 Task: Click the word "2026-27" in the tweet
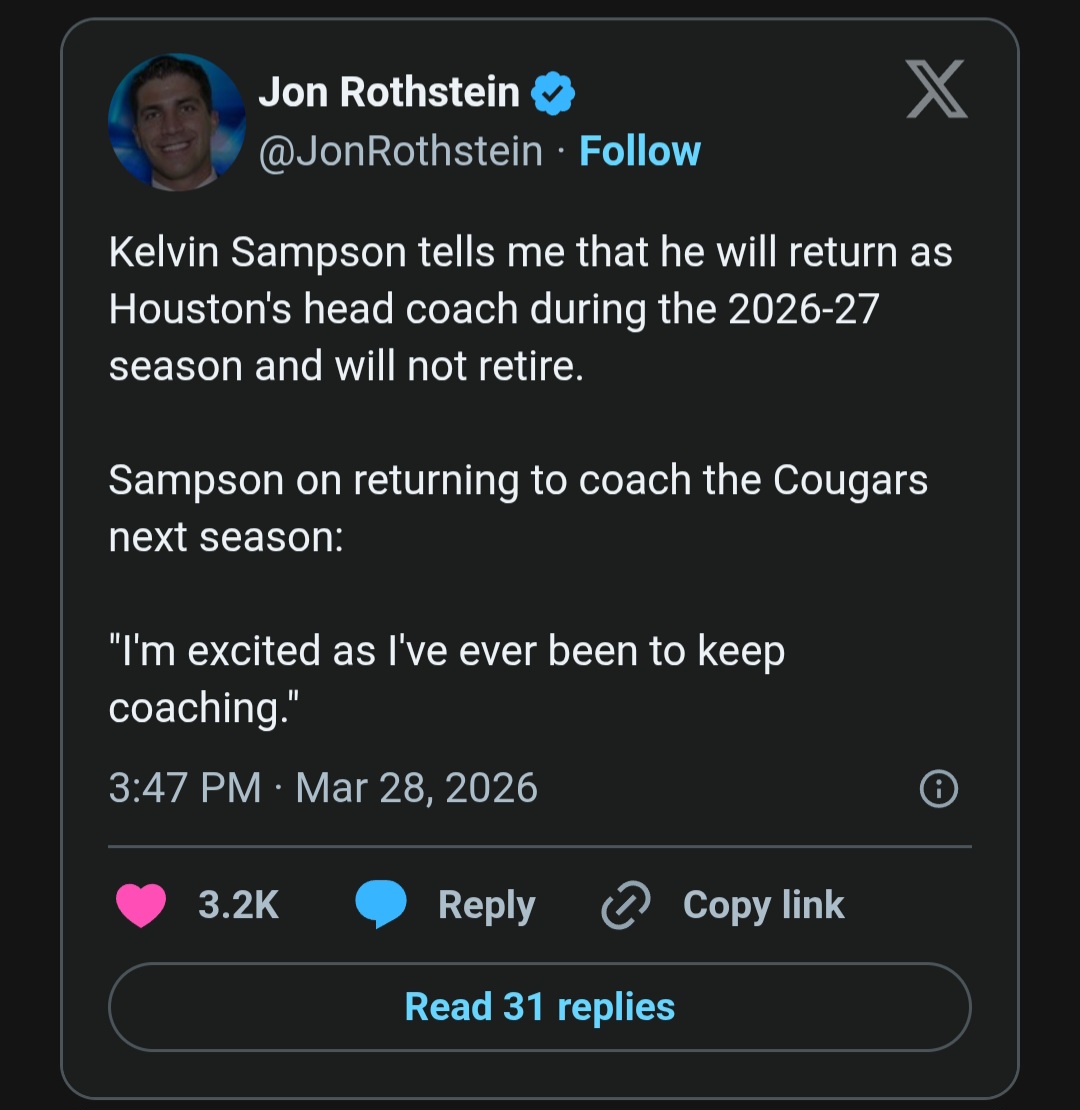803,309
